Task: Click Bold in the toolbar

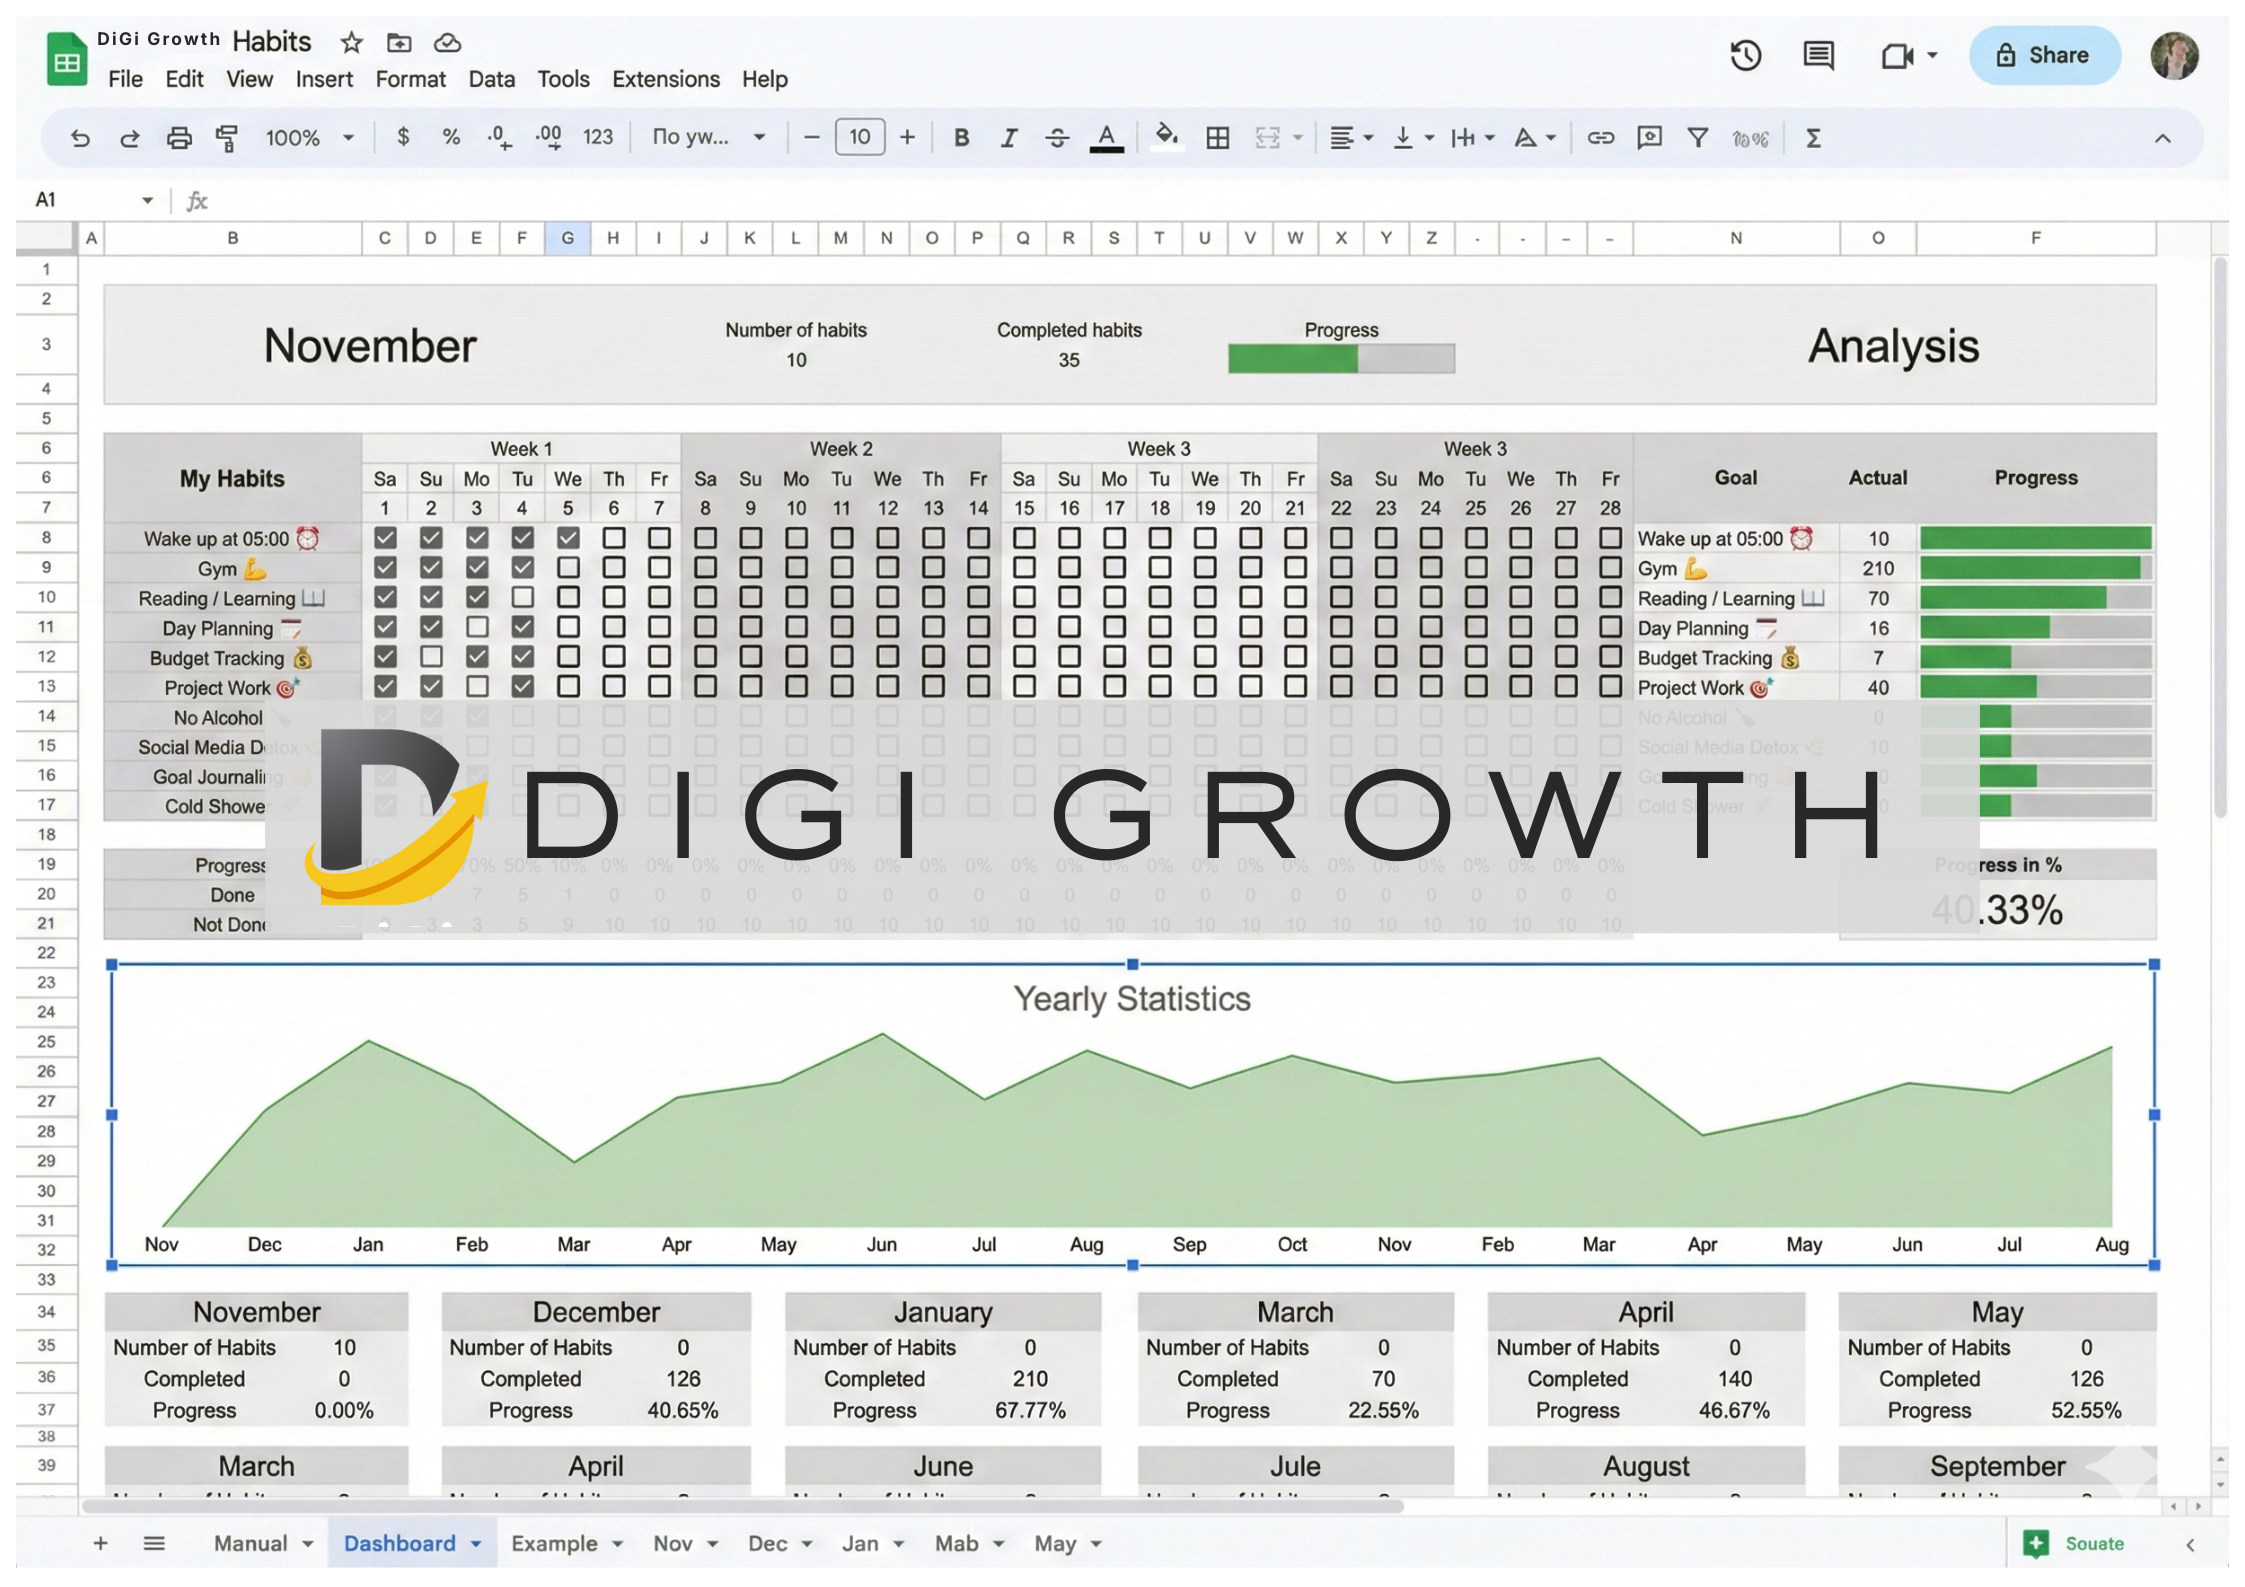Action: tap(960, 137)
